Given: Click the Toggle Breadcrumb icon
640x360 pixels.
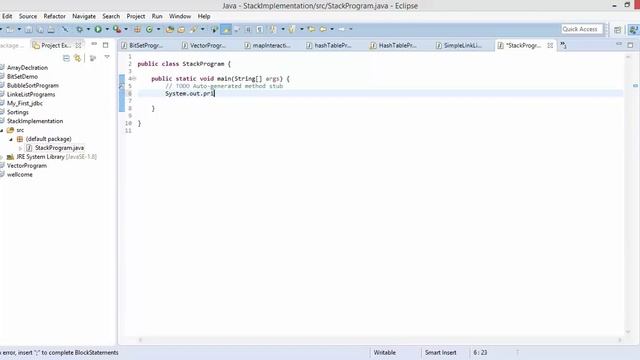Looking at the screenshot, I should pyautogui.click(x=214, y=29).
